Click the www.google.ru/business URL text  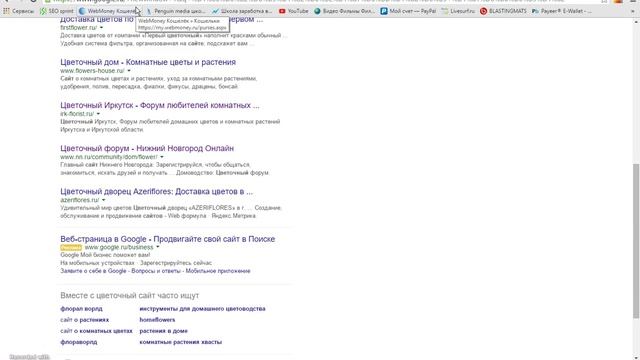pos(119,247)
